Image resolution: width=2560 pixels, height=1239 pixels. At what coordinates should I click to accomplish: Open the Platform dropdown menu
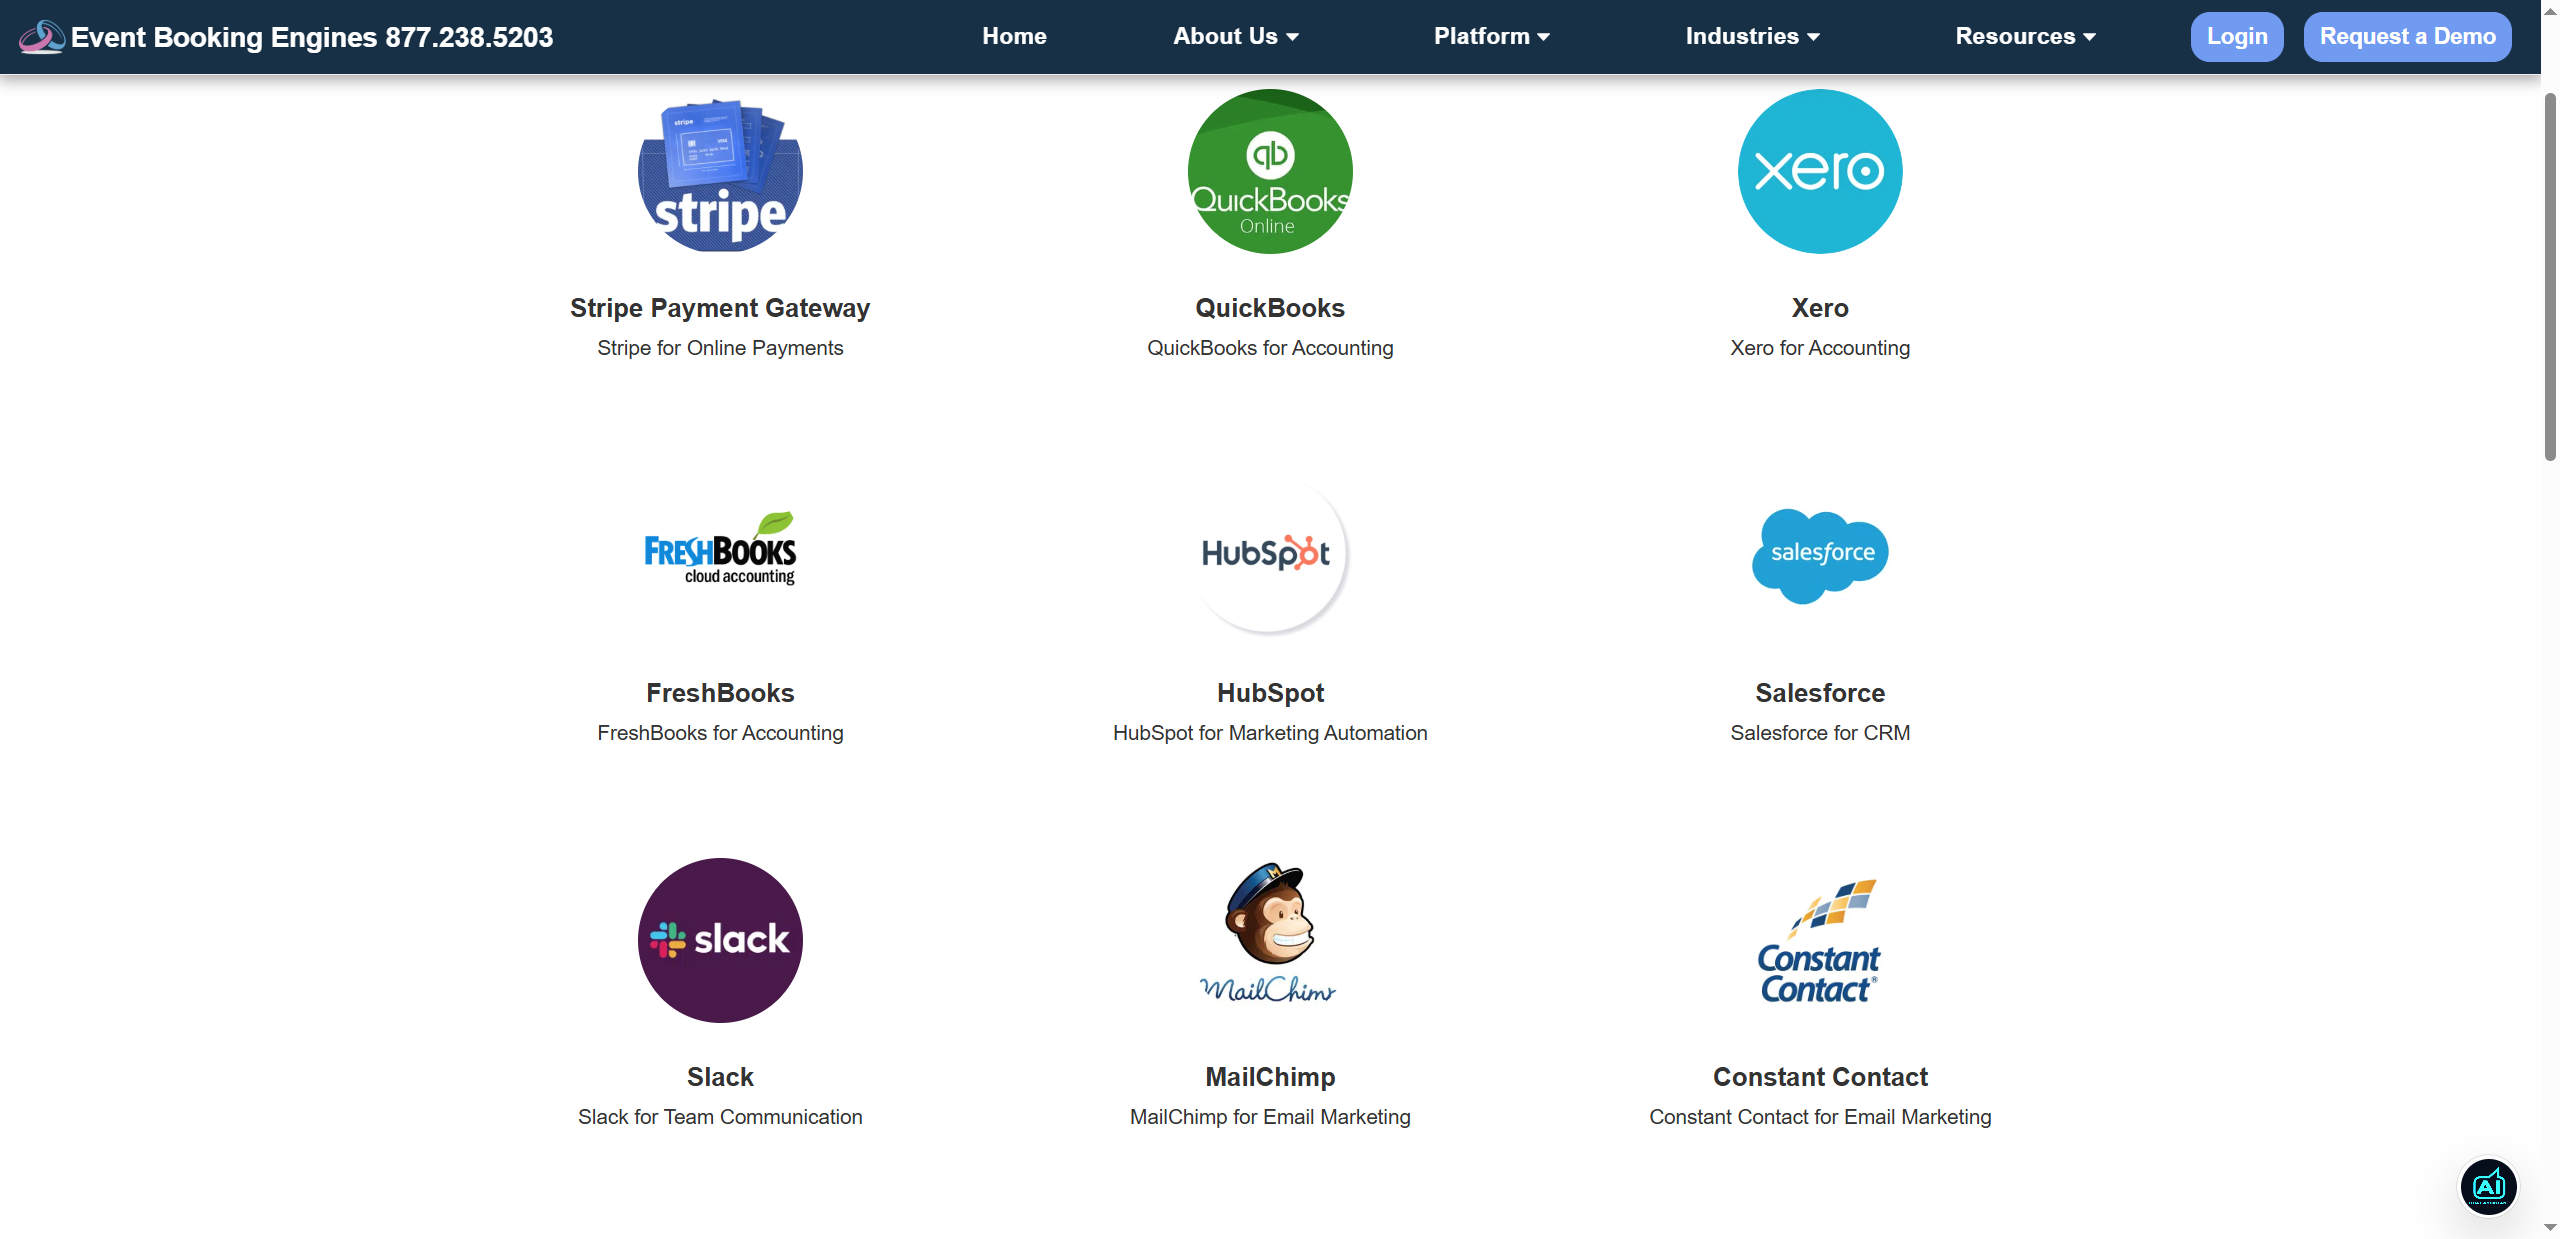pyautogui.click(x=1491, y=36)
